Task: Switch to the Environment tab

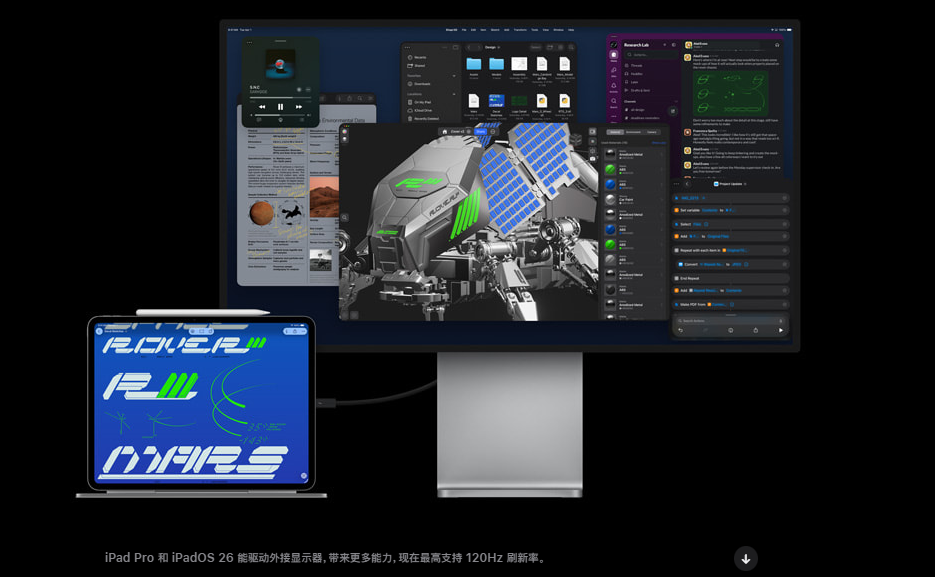Action: click(x=633, y=132)
